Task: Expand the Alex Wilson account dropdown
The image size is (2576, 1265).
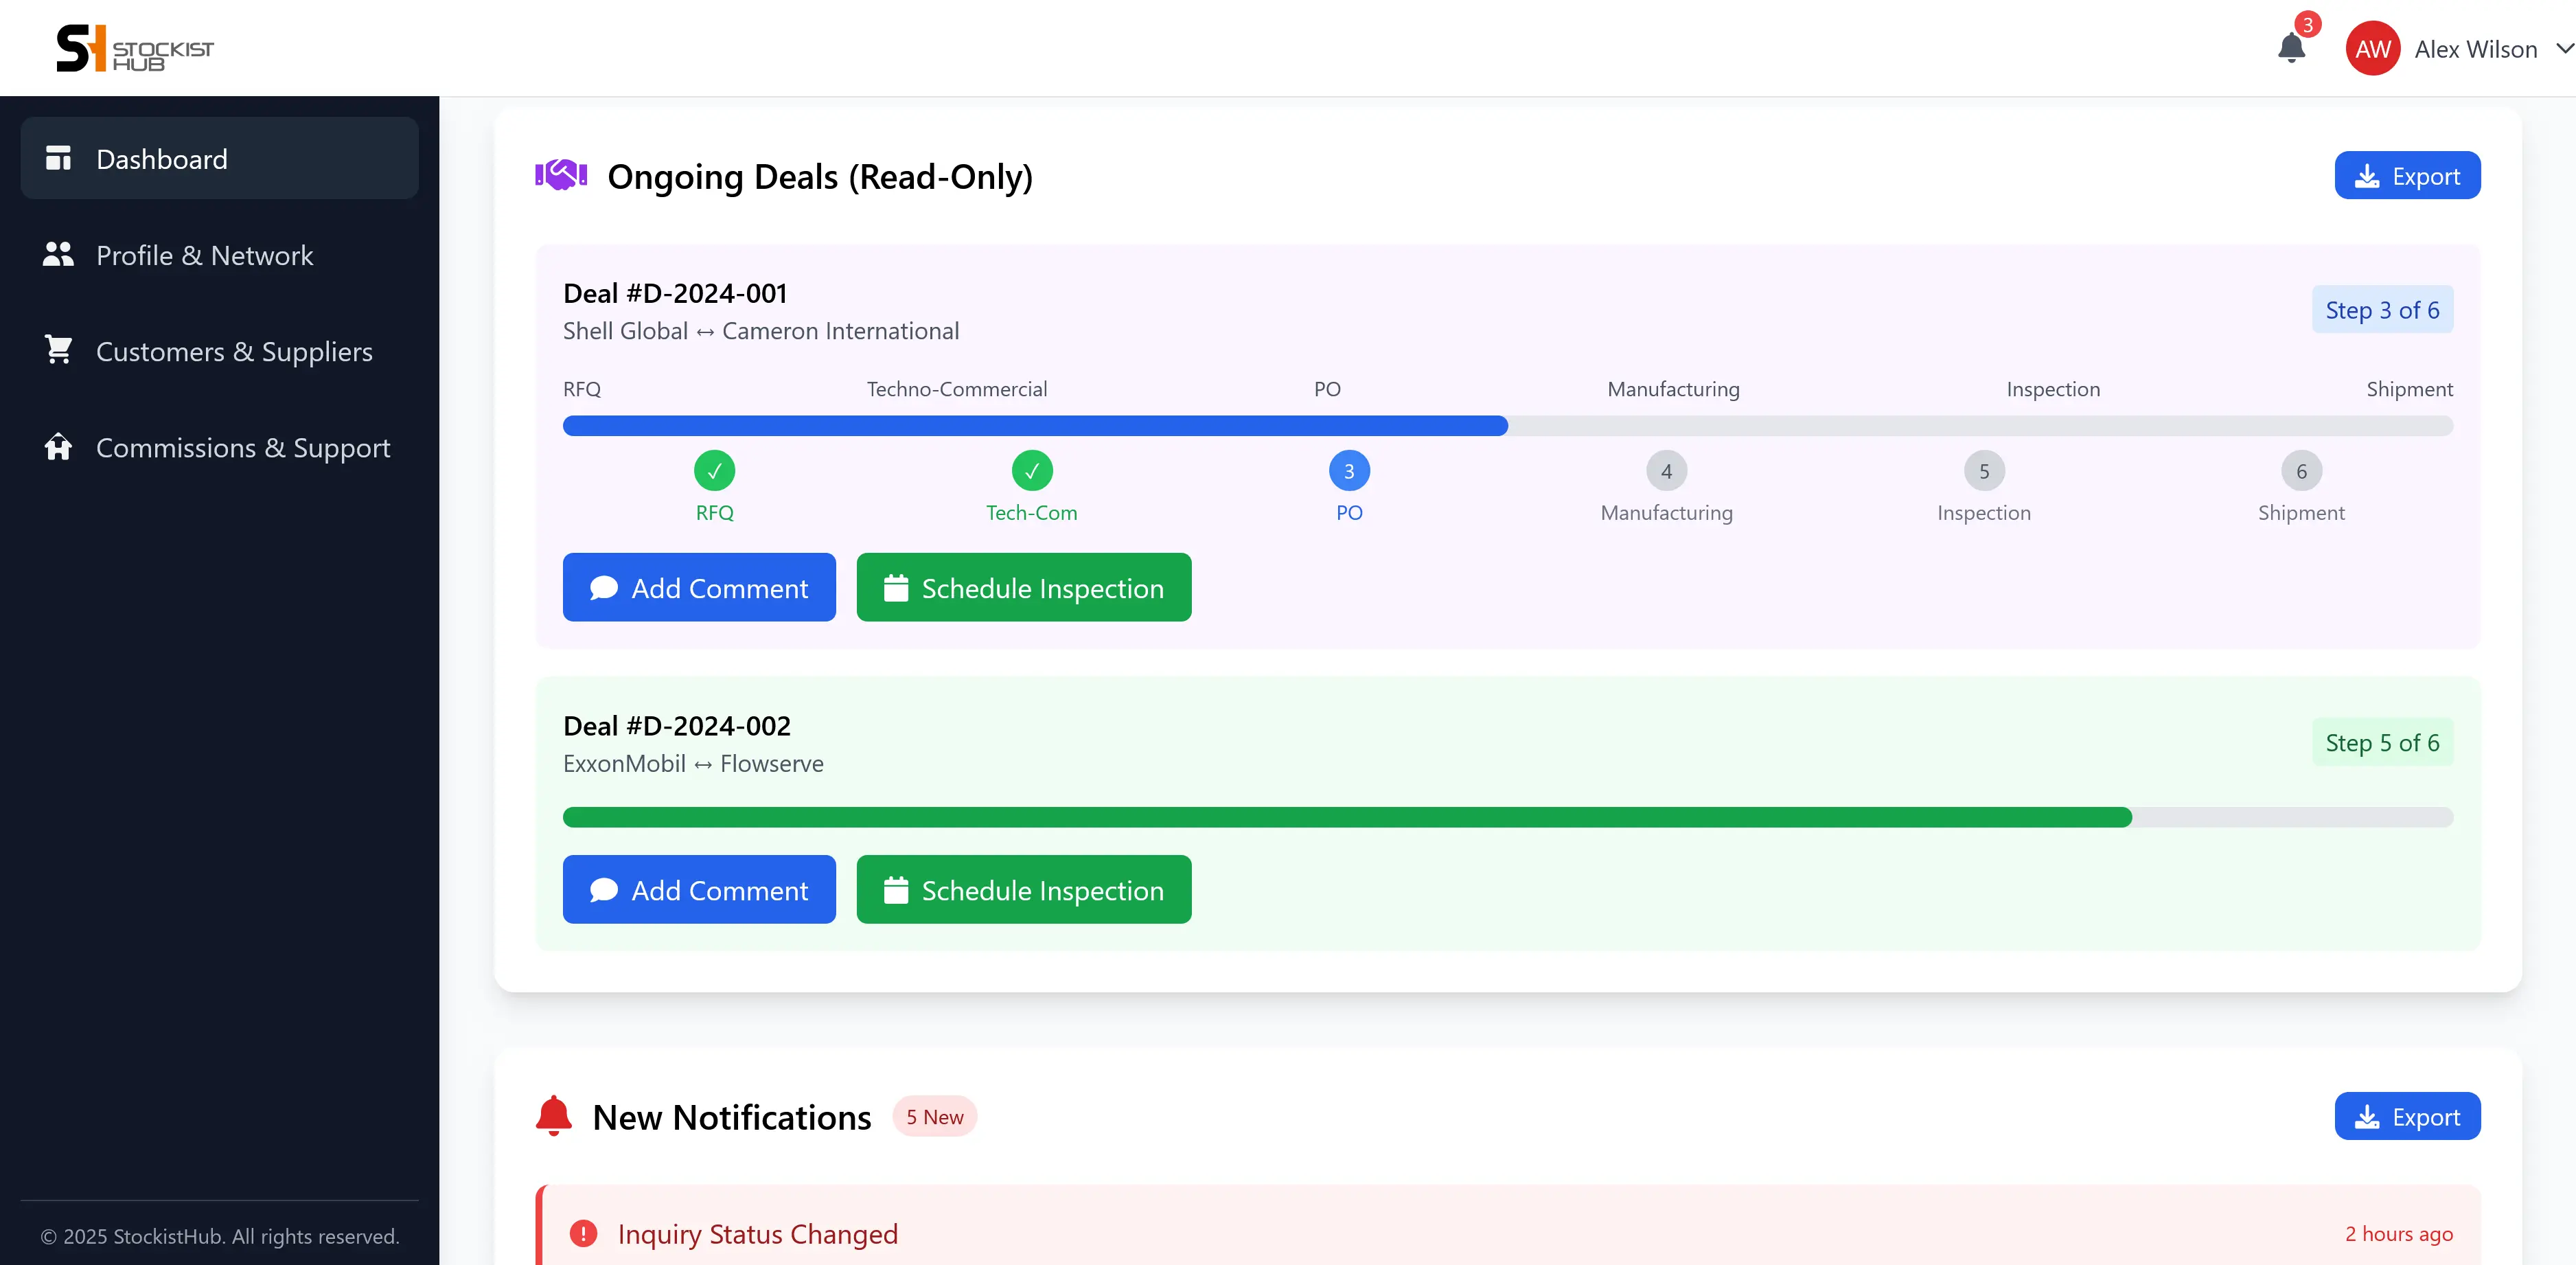Action: click(x=2564, y=49)
